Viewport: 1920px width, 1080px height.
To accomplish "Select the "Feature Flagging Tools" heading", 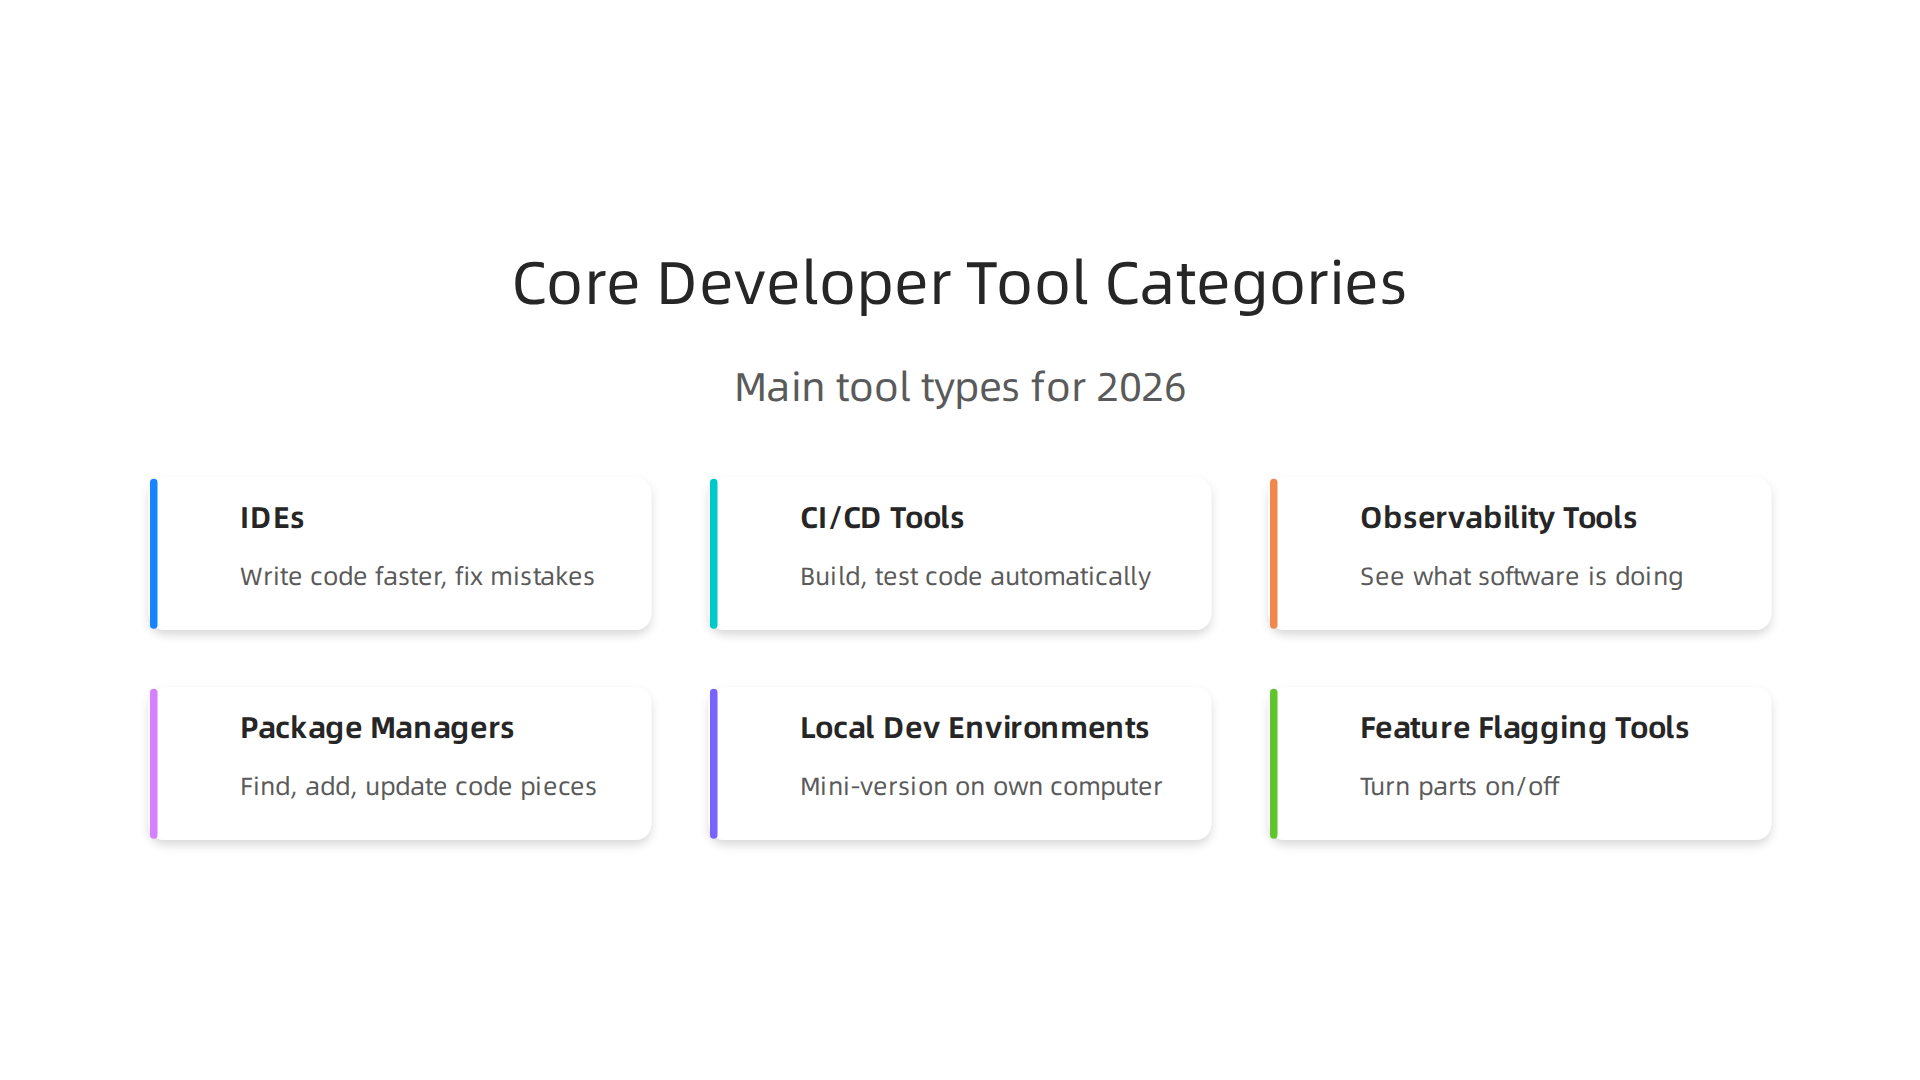I will pos(1524,728).
